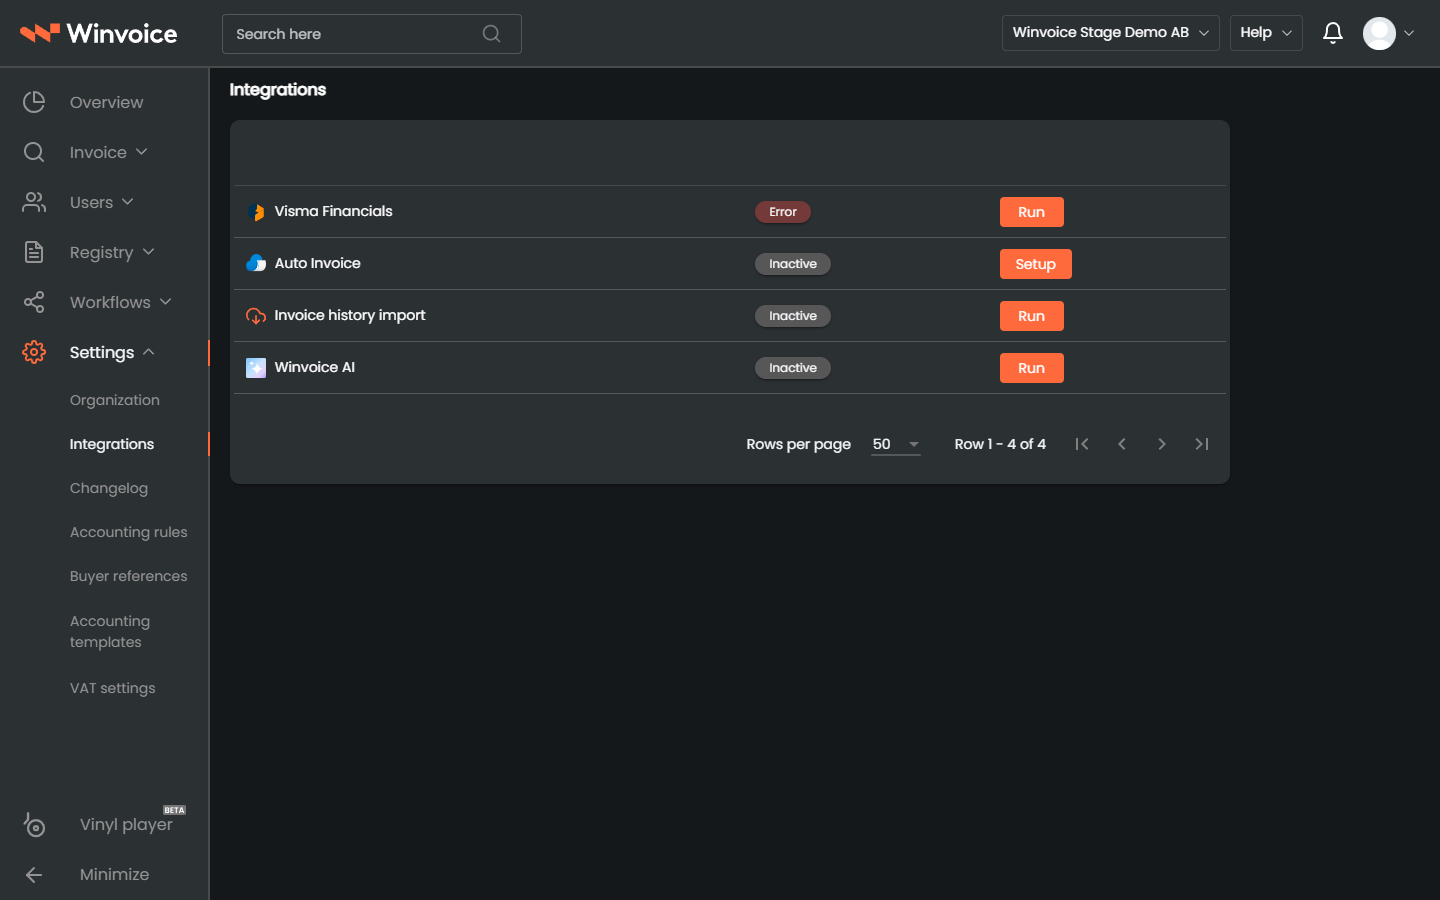Click the Registry document icon
This screenshot has width=1440, height=900.
(x=34, y=252)
